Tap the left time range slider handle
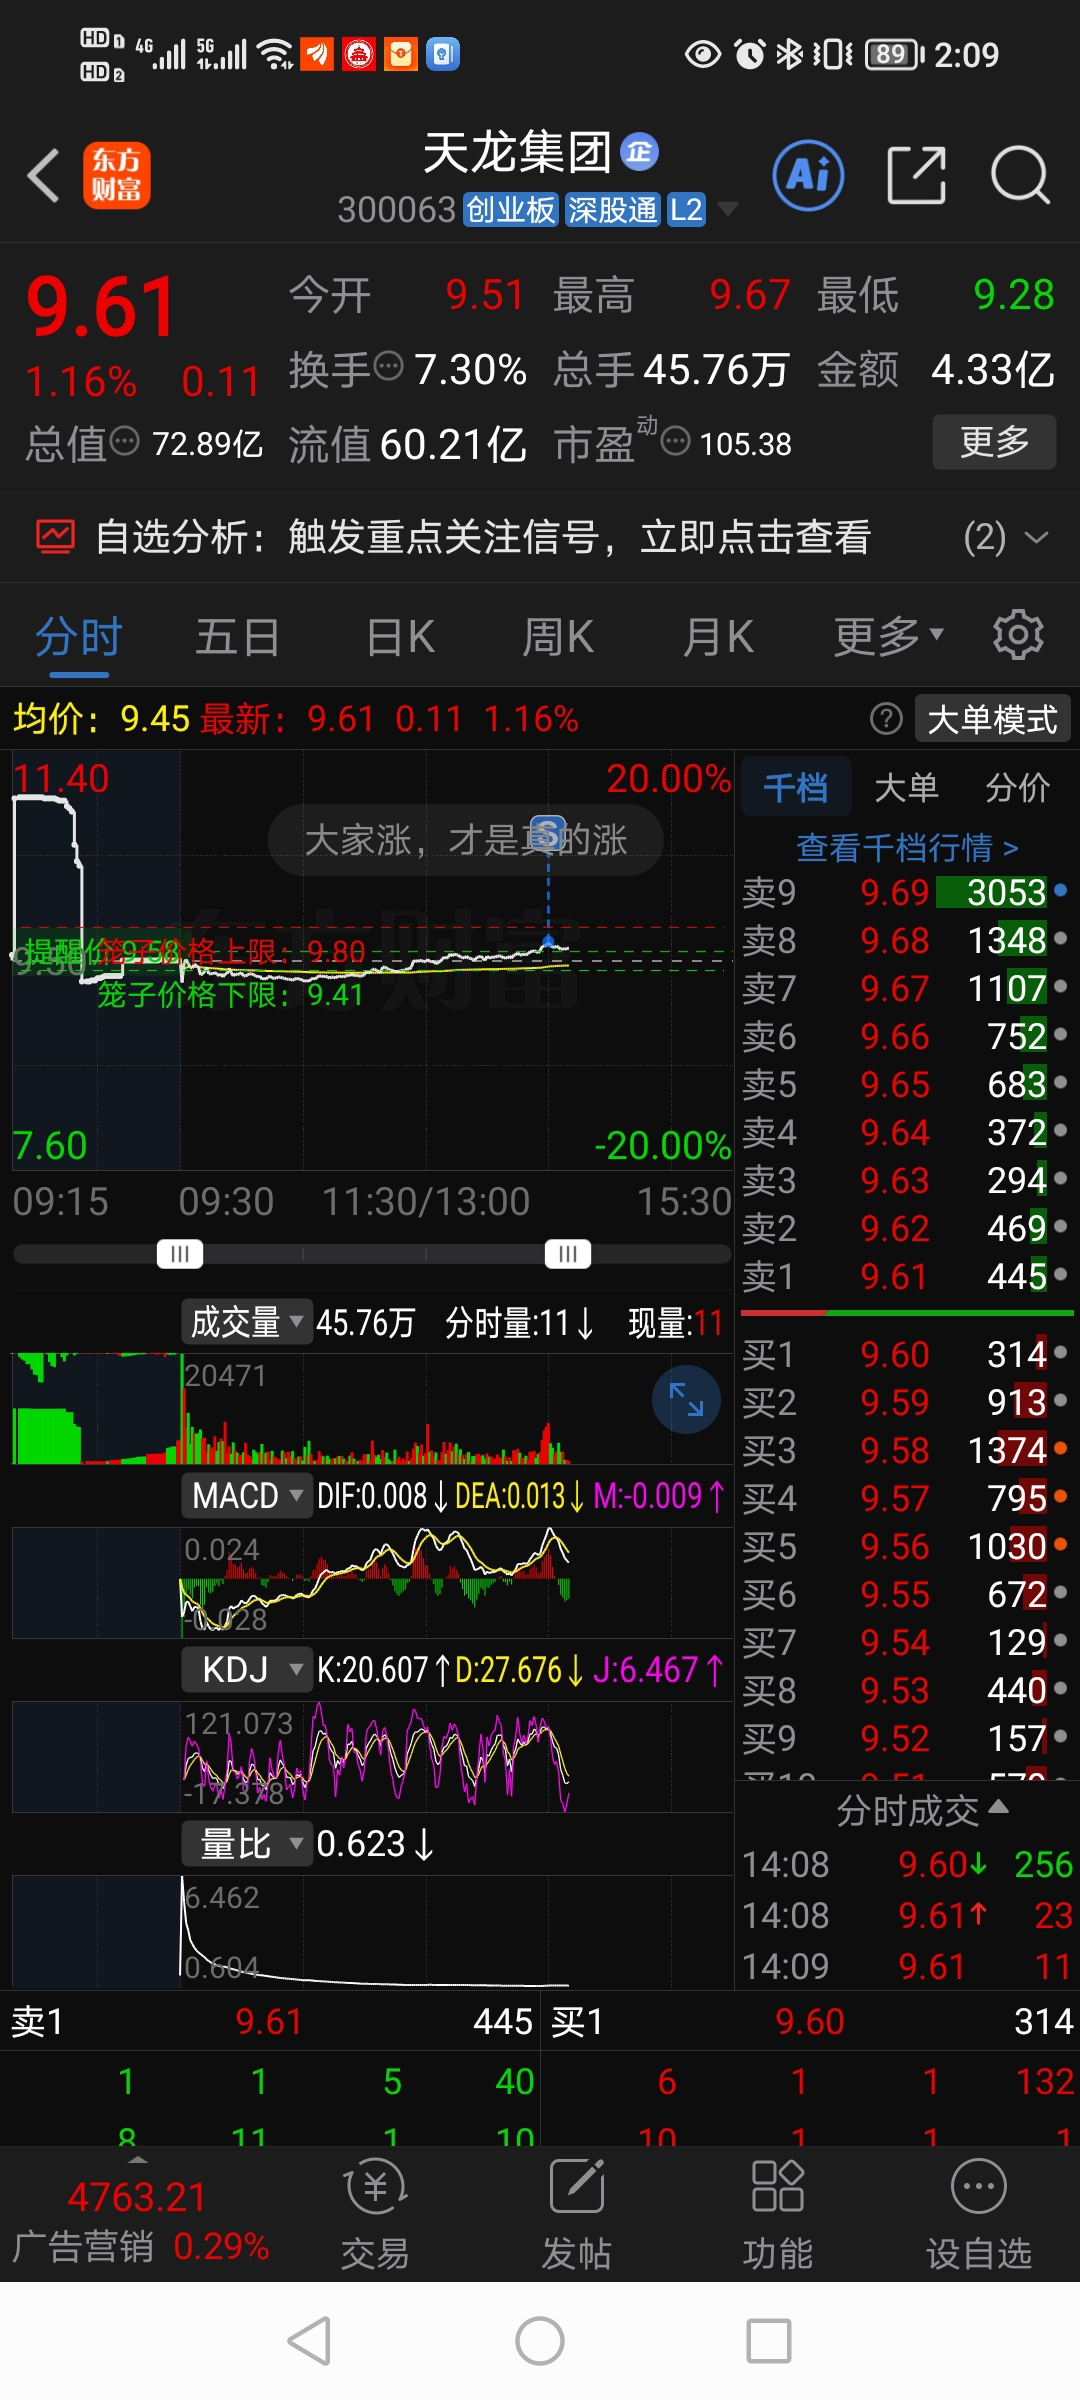This screenshot has width=1080, height=2400. 180,1254
